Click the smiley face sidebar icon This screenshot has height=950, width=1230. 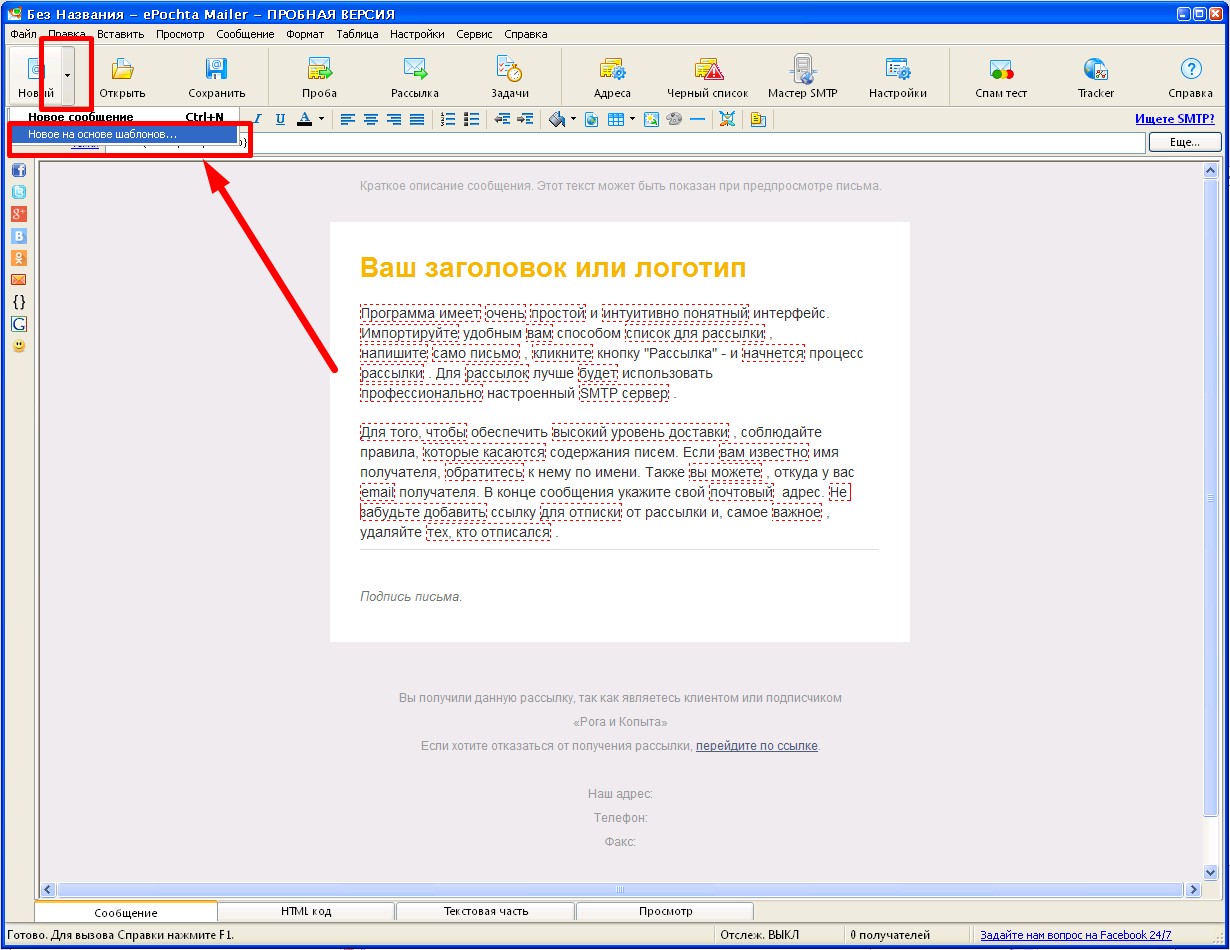pyautogui.click(x=19, y=346)
